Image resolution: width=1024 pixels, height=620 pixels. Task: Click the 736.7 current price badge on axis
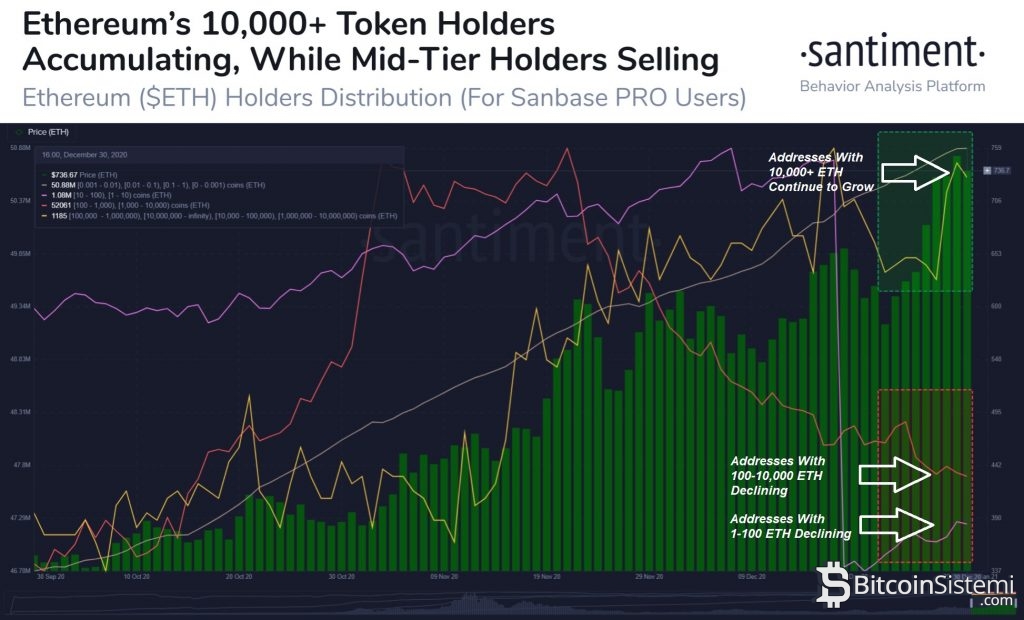coord(999,171)
